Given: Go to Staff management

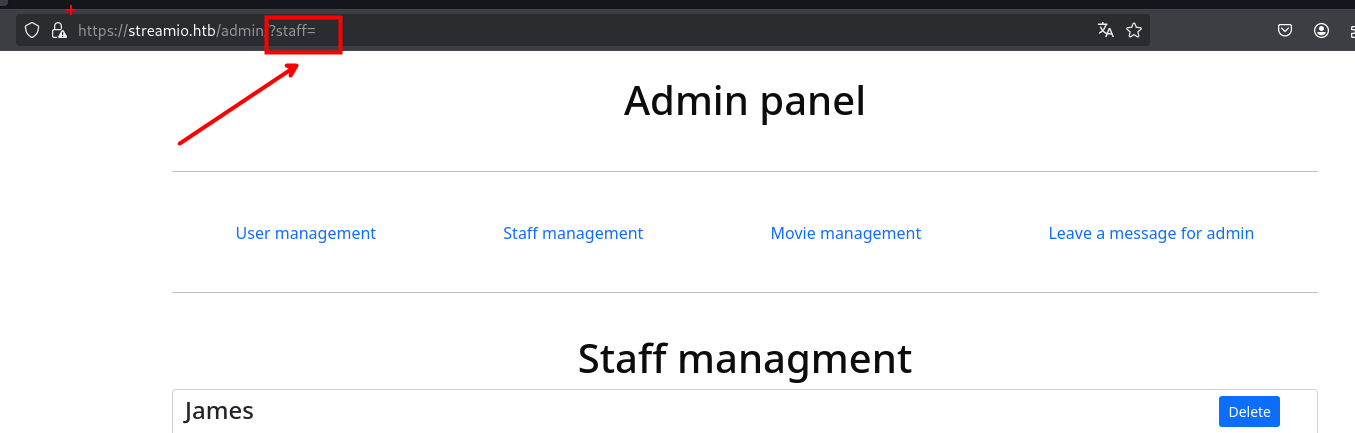Looking at the screenshot, I should (x=573, y=233).
